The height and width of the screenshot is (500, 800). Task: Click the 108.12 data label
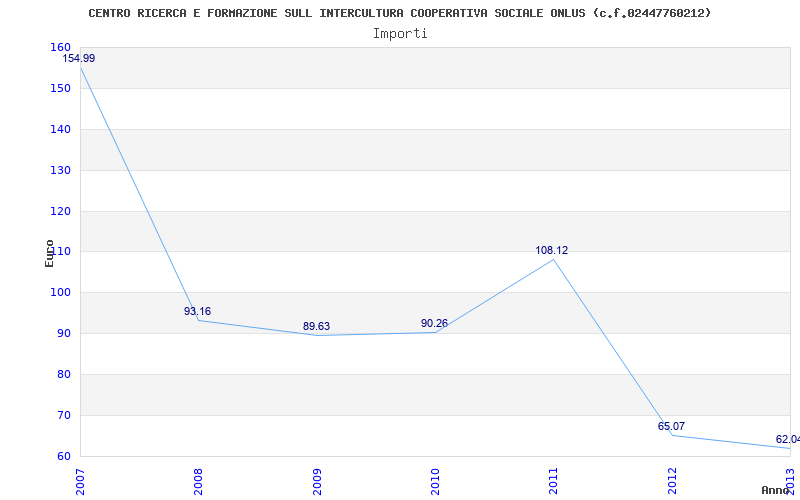click(x=552, y=251)
